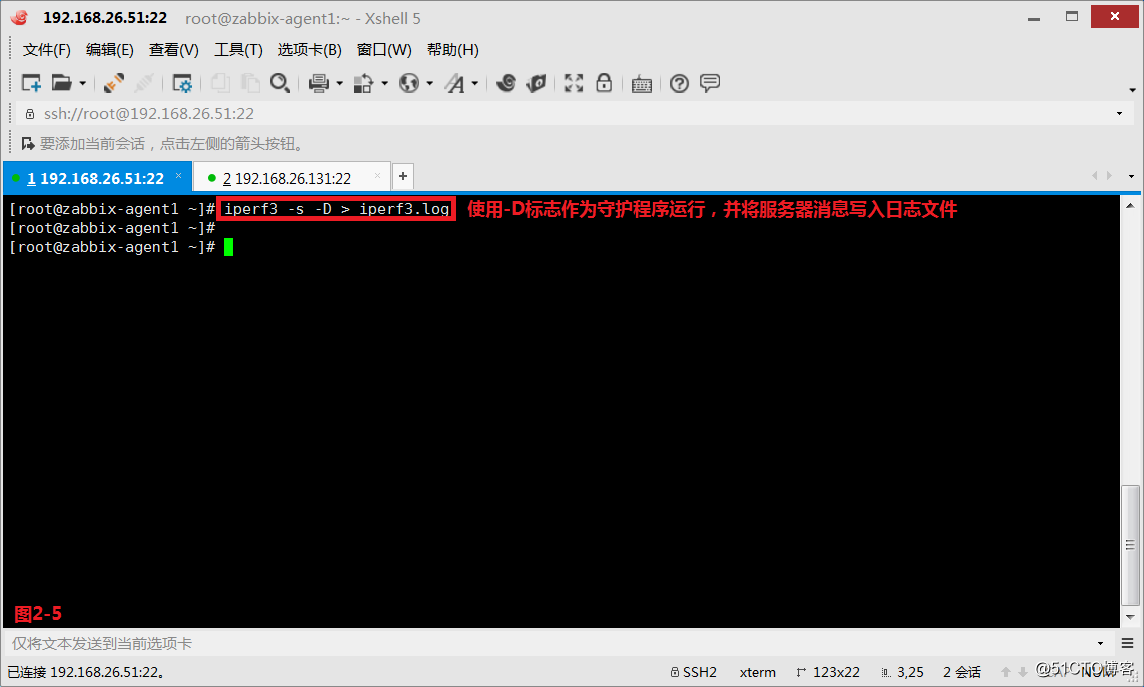Click the paste icon in the toolbar
This screenshot has width=1144, height=687.
[x=250, y=83]
